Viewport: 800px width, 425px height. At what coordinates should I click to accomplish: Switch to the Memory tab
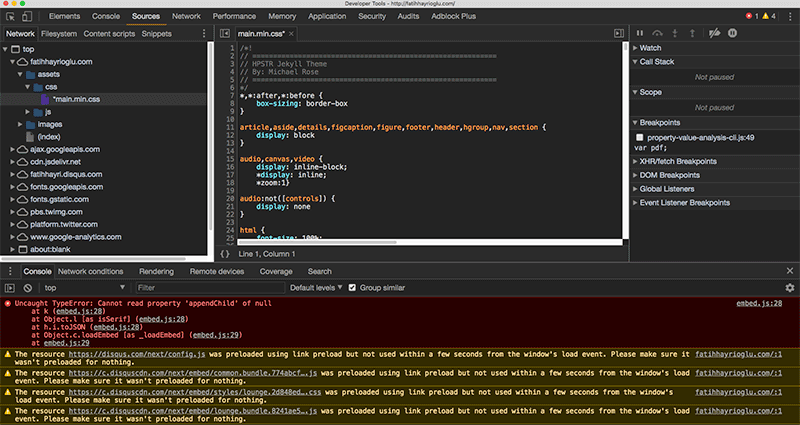click(x=282, y=16)
